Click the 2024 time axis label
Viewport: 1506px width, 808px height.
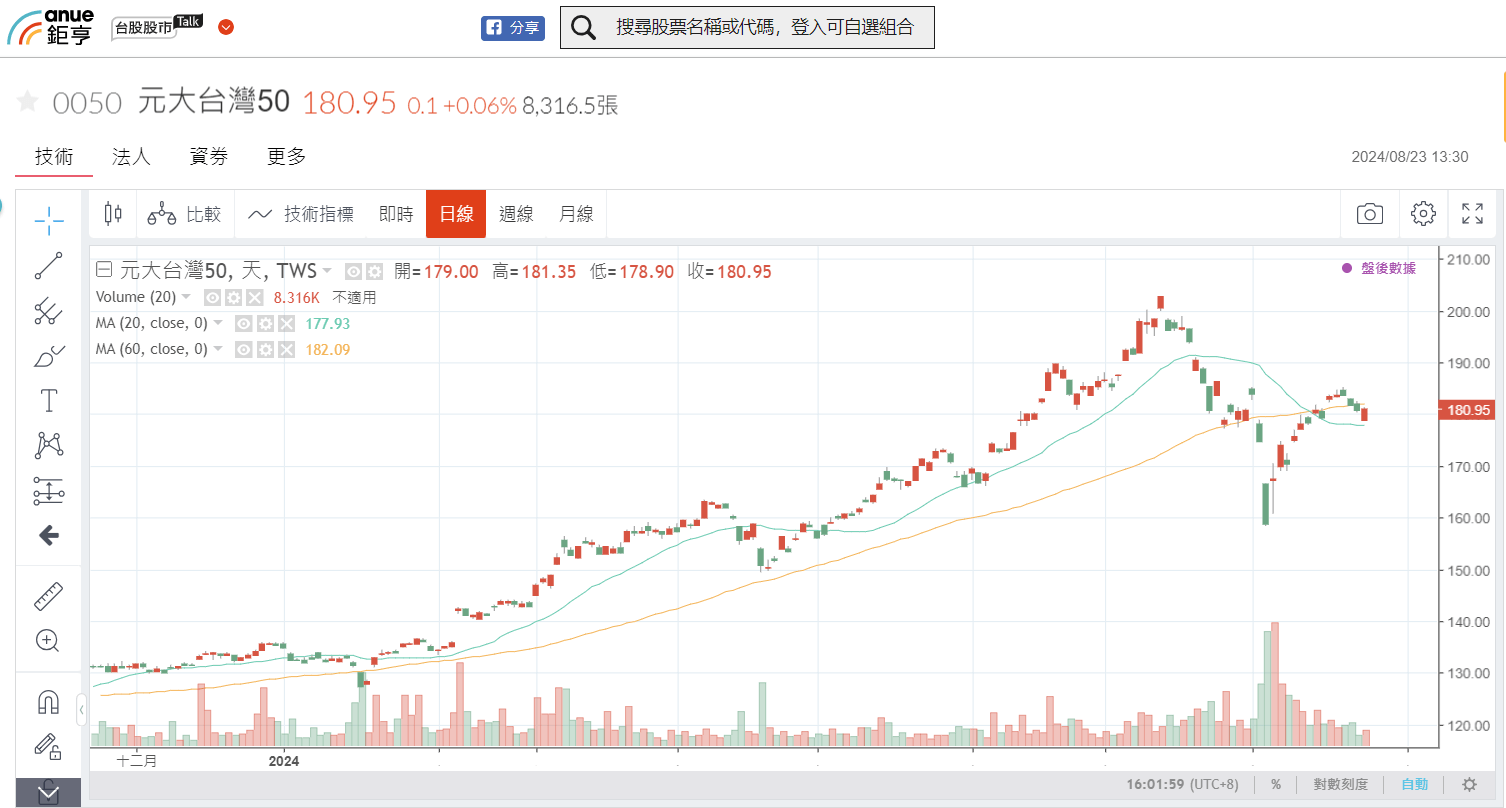pos(286,761)
